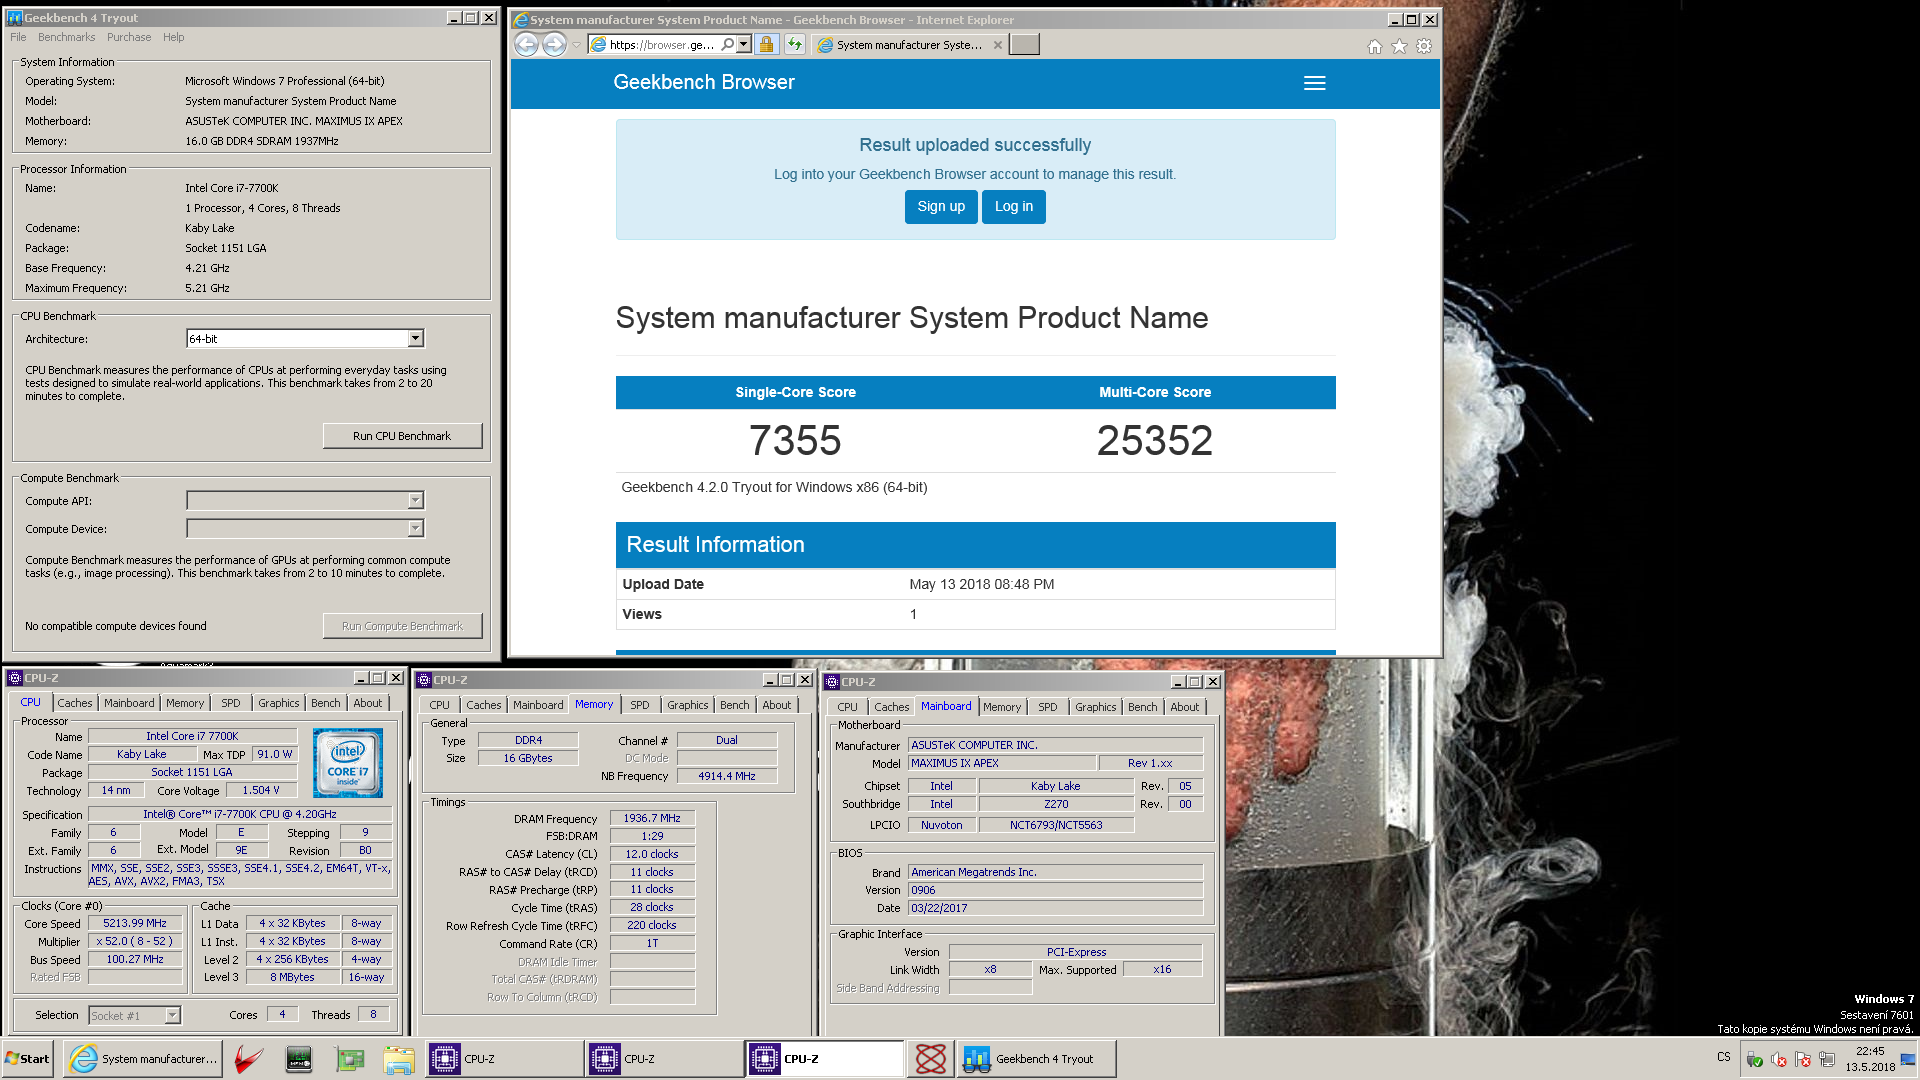Open the red swoosh taskbar icon

tap(249, 1059)
